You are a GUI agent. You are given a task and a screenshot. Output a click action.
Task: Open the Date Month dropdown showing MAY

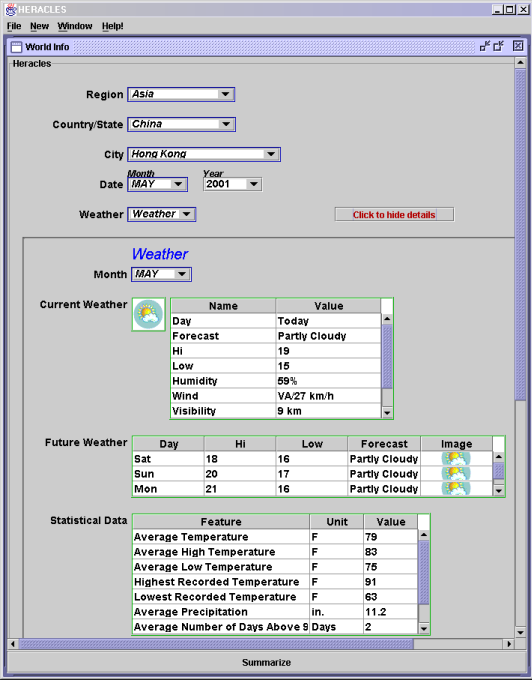tap(157, 184)
